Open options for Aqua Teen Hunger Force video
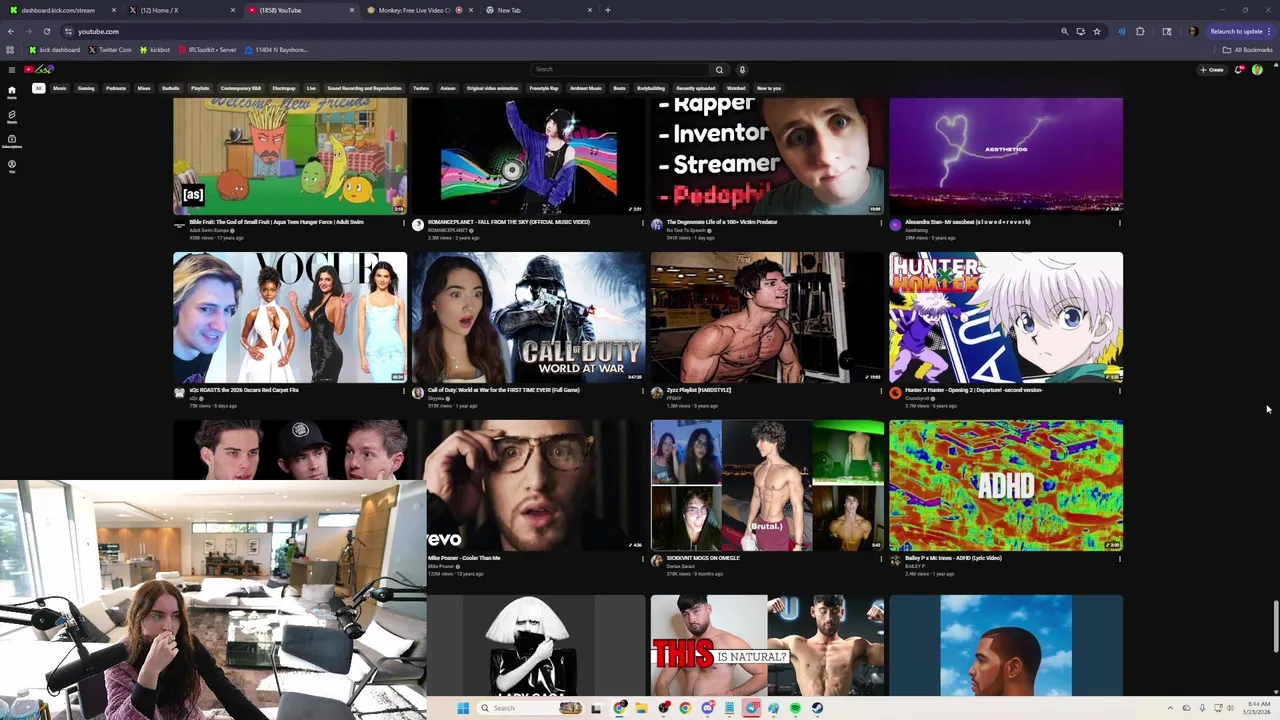The height and width of the screenshot is (720, 1280). [404, 223]
